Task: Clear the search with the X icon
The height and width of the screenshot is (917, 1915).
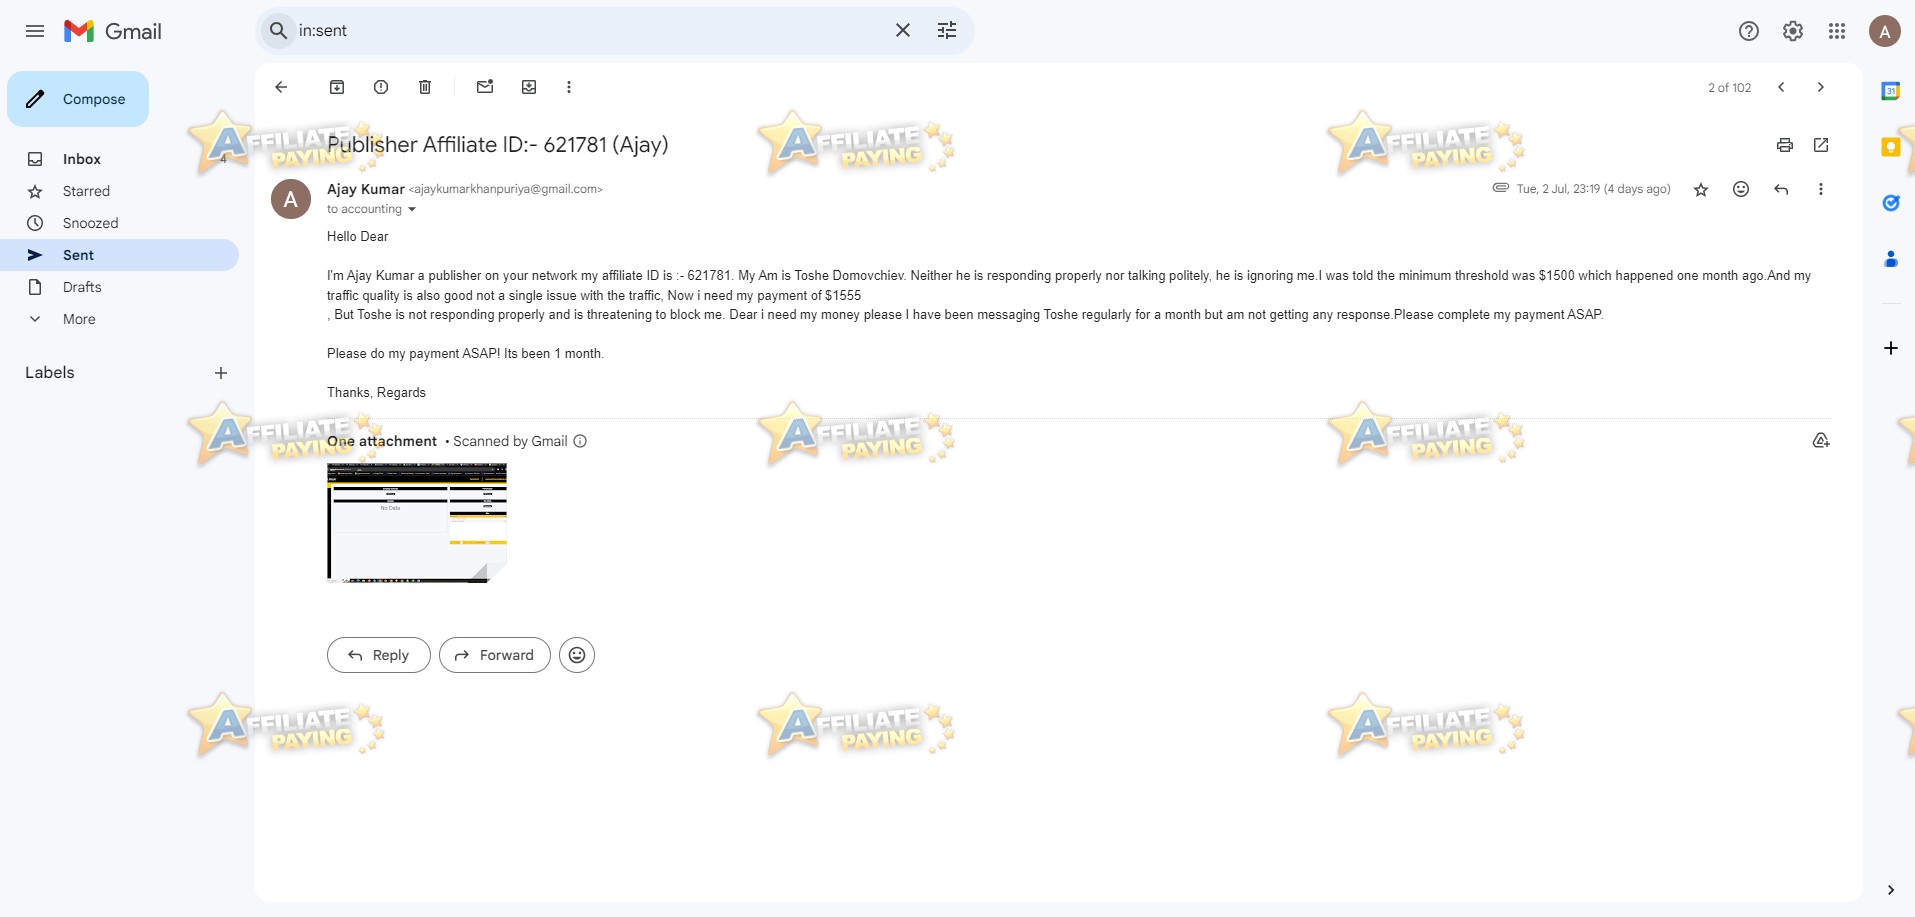Action: [x=903, y=31]
